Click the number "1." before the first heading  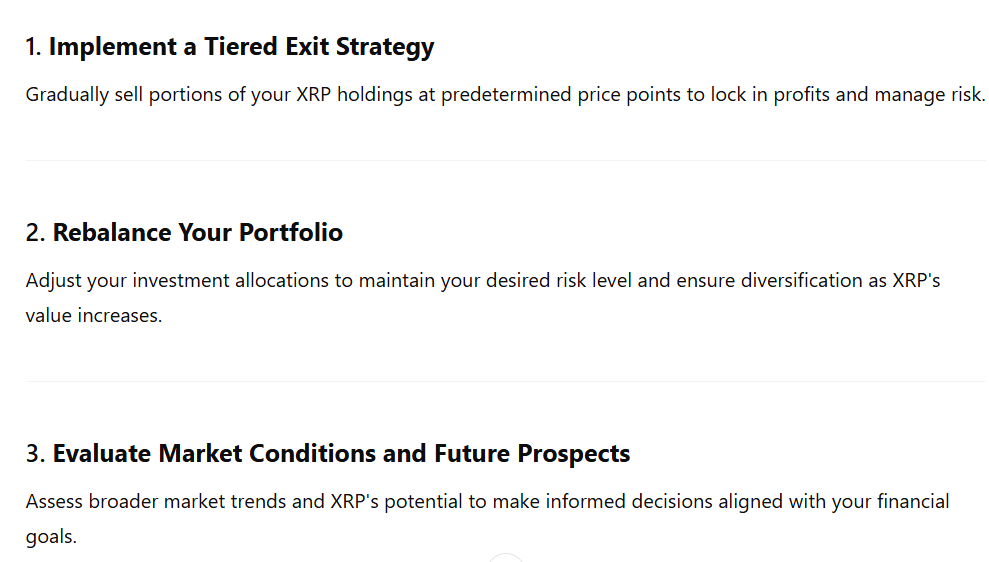click(x=35, y=46)
